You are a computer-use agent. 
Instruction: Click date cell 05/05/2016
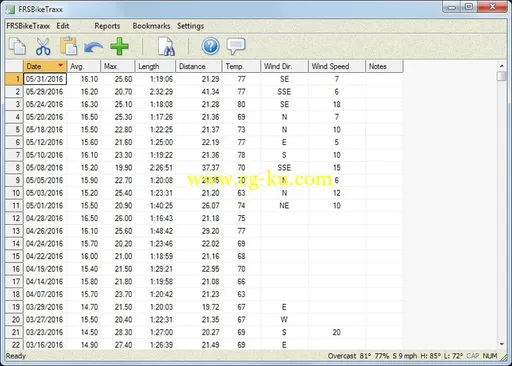(x=45, y=180)
